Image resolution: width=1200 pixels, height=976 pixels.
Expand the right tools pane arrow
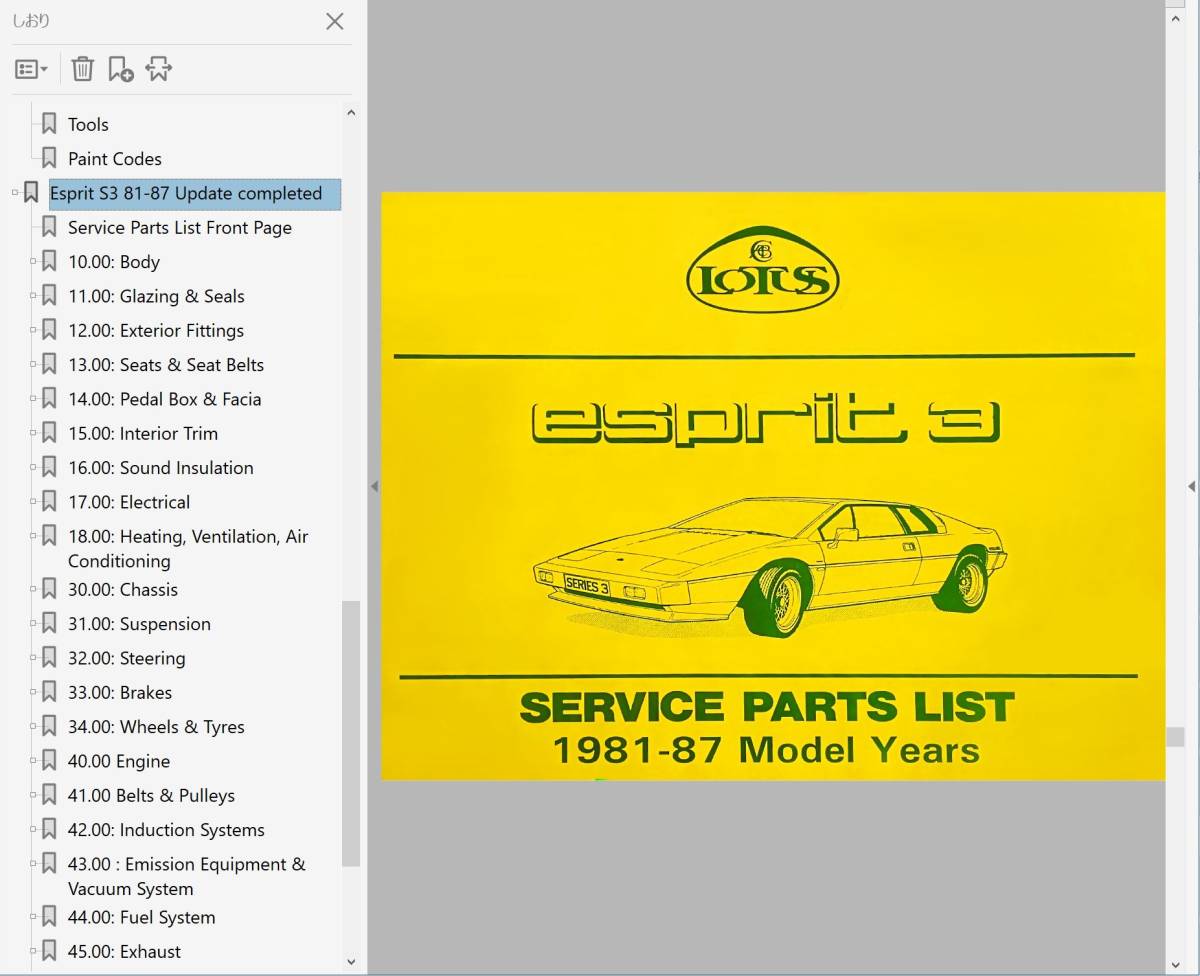pyautogui.click(x=1191, y=487)
